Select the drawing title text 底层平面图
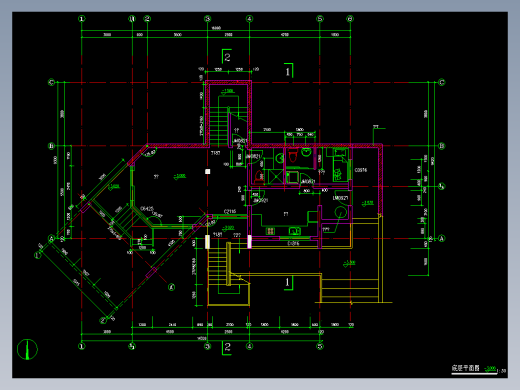 point(465,368)
